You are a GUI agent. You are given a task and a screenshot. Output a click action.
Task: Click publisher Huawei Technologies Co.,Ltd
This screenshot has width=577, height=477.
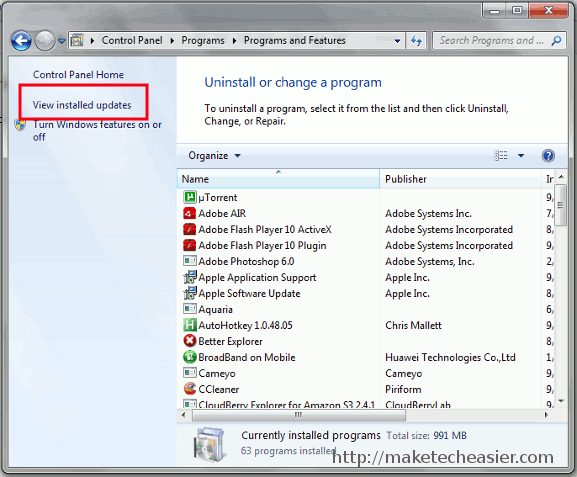(450, 357)
